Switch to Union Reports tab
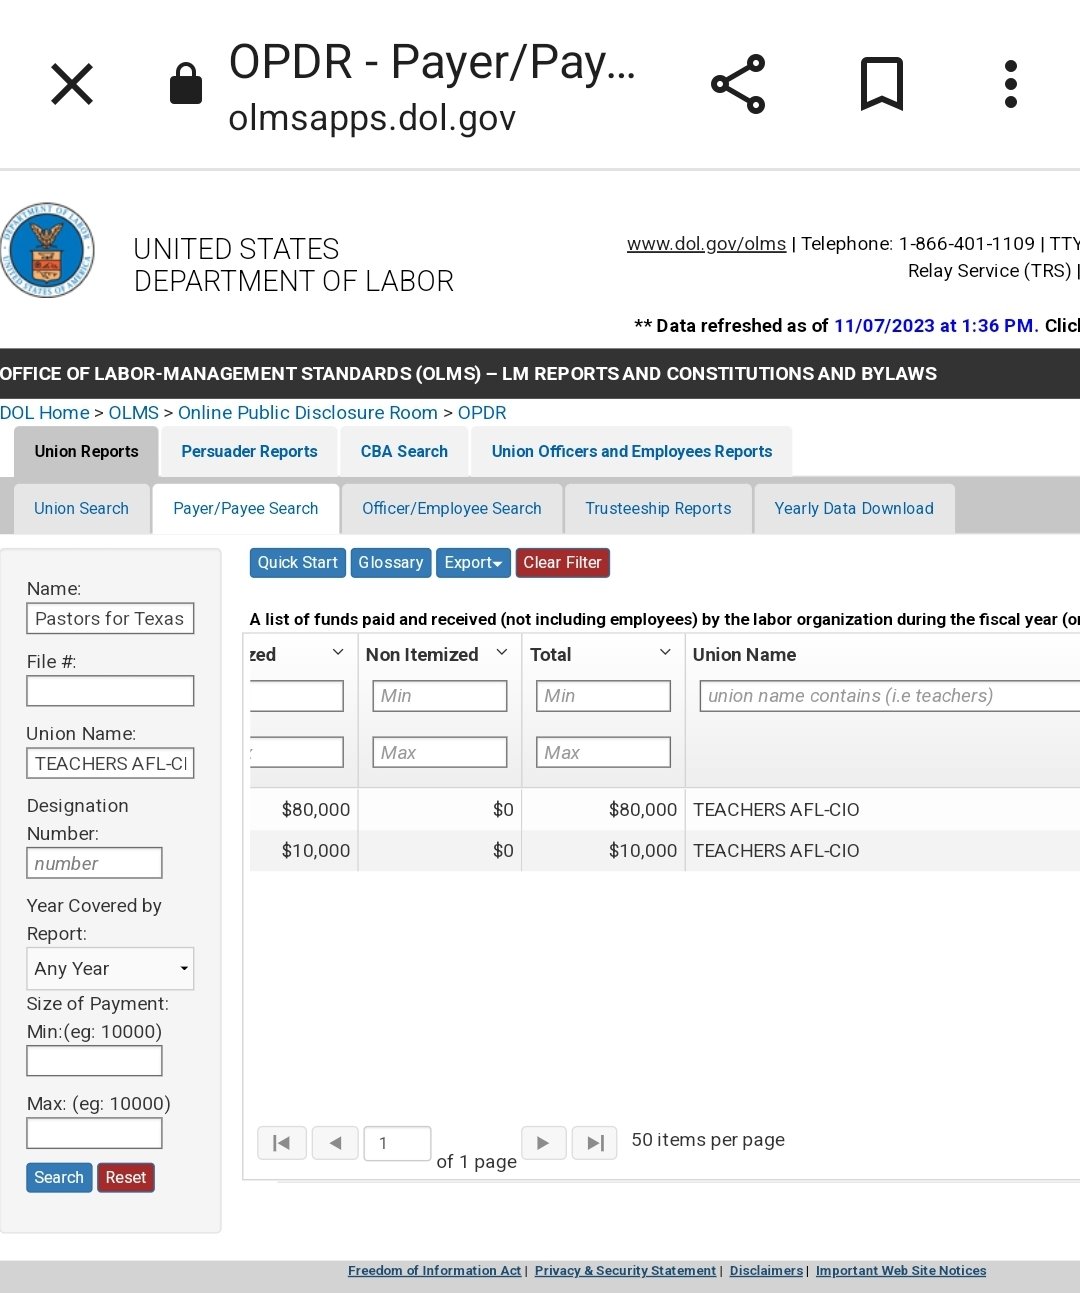 (x=86, y=452)
